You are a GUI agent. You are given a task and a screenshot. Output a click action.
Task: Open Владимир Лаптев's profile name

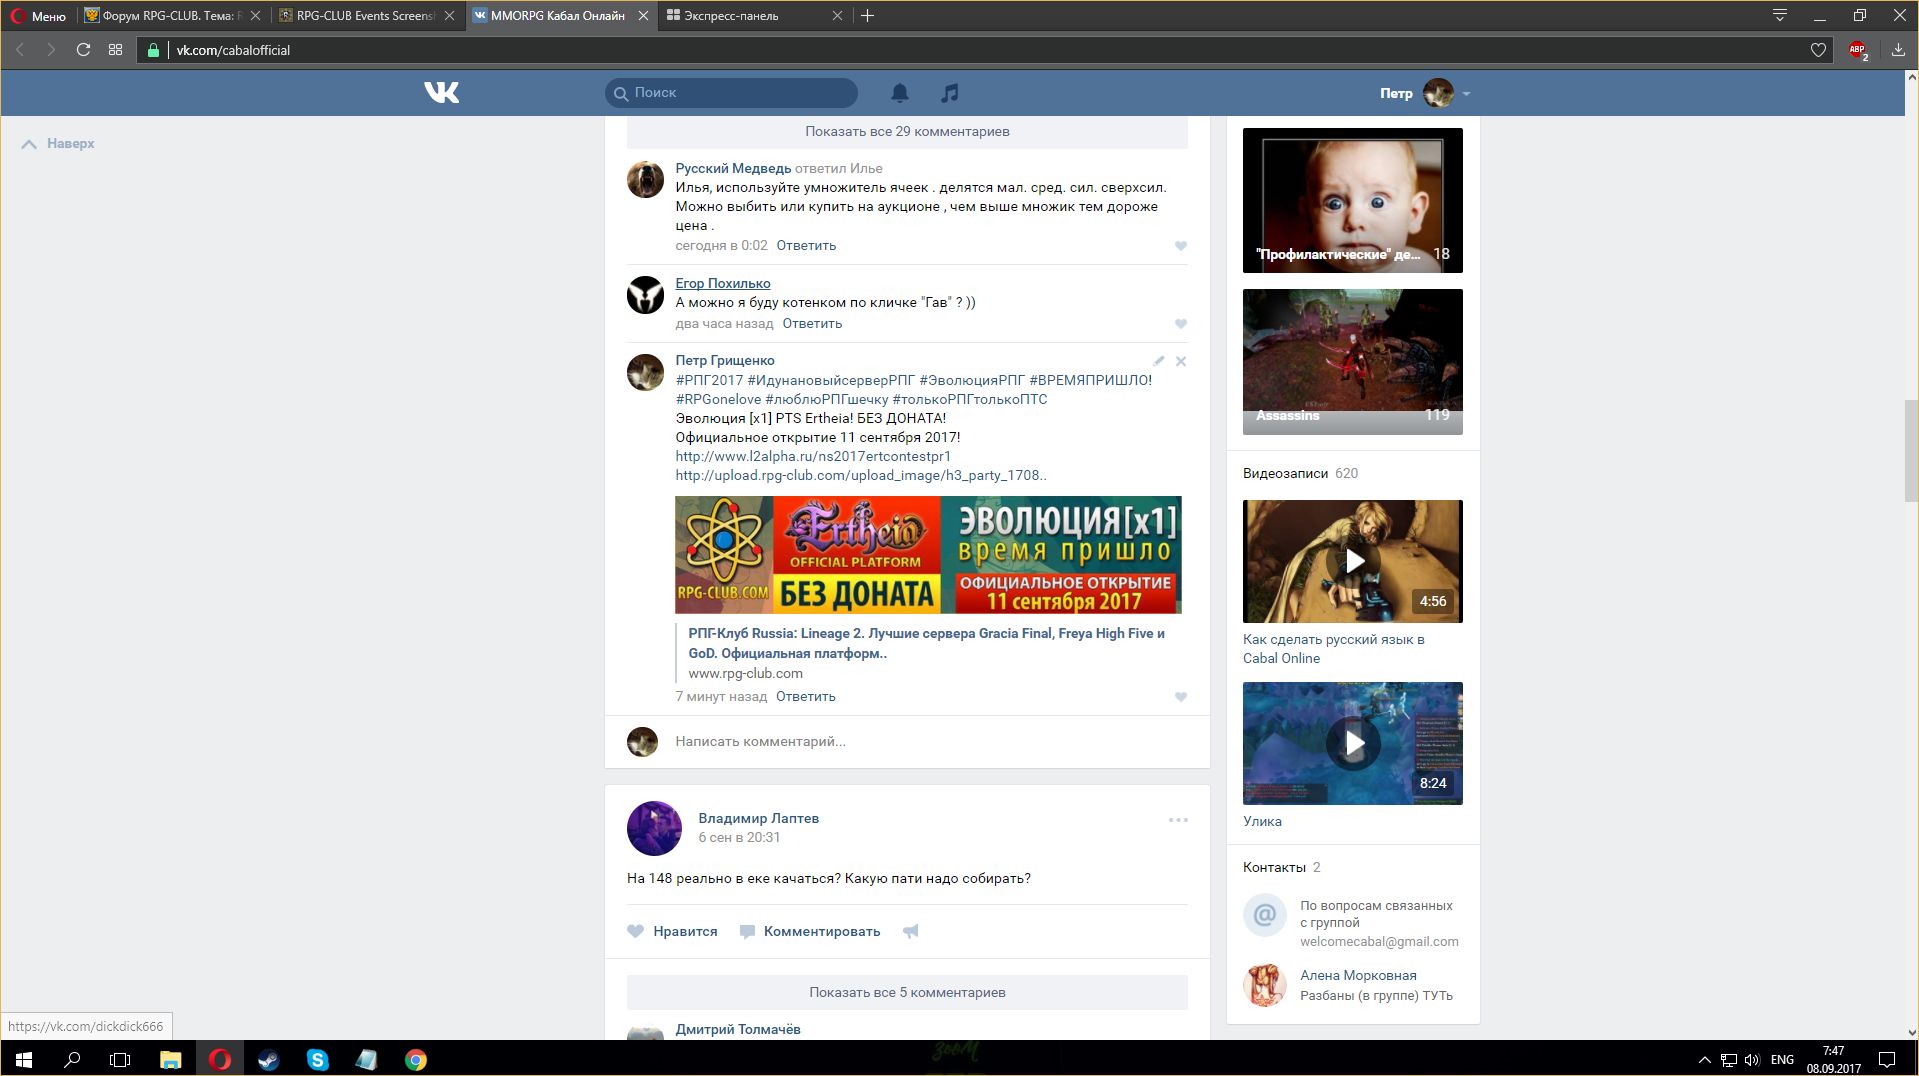click(758, 818)
